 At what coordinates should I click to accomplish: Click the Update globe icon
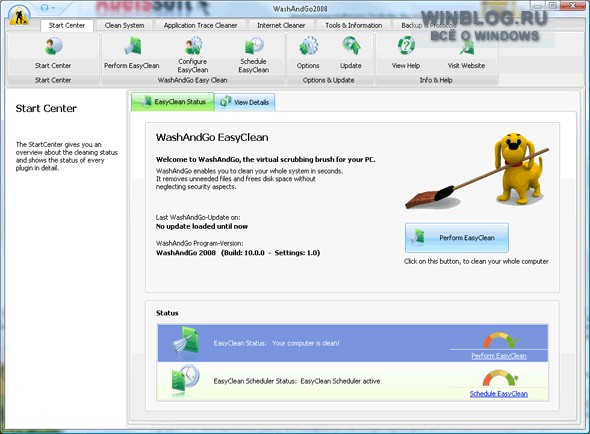coord(351,46)
